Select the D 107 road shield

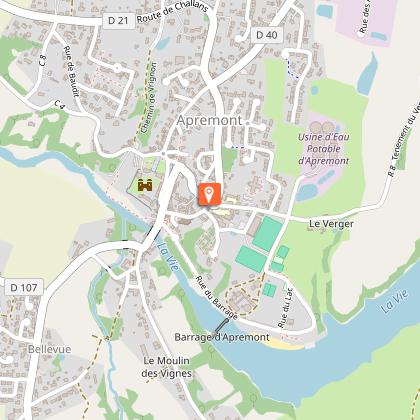tap(24, 287)
